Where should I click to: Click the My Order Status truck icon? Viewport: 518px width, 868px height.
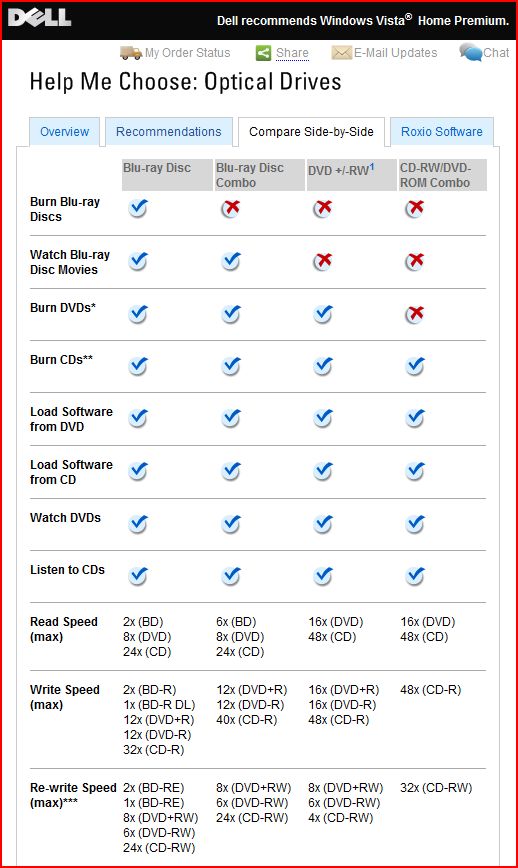(131, 53)
